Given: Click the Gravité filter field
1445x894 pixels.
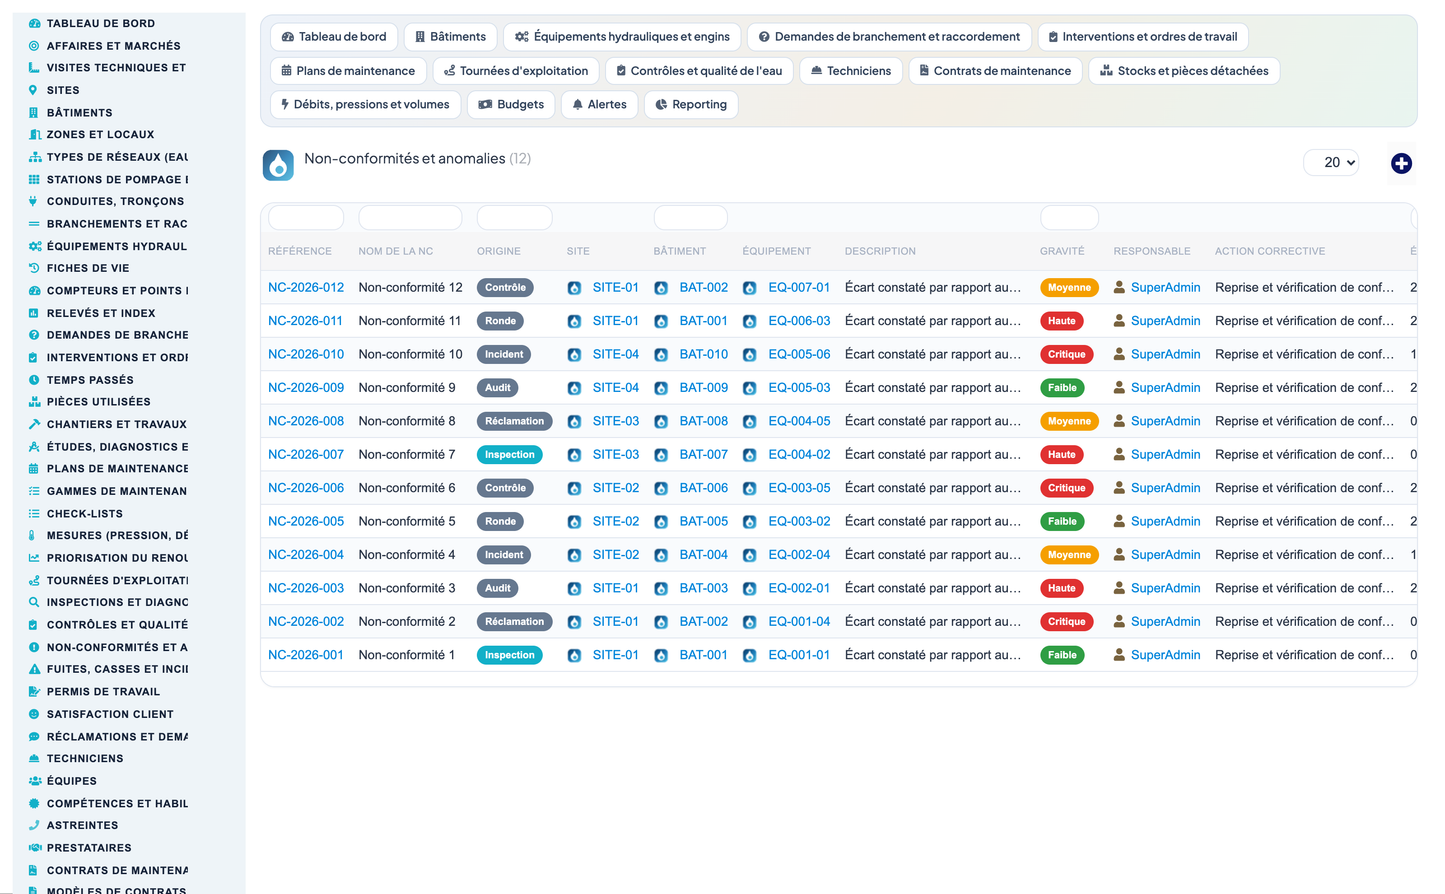Looking at the screenshot, I should click(1069, 217).
